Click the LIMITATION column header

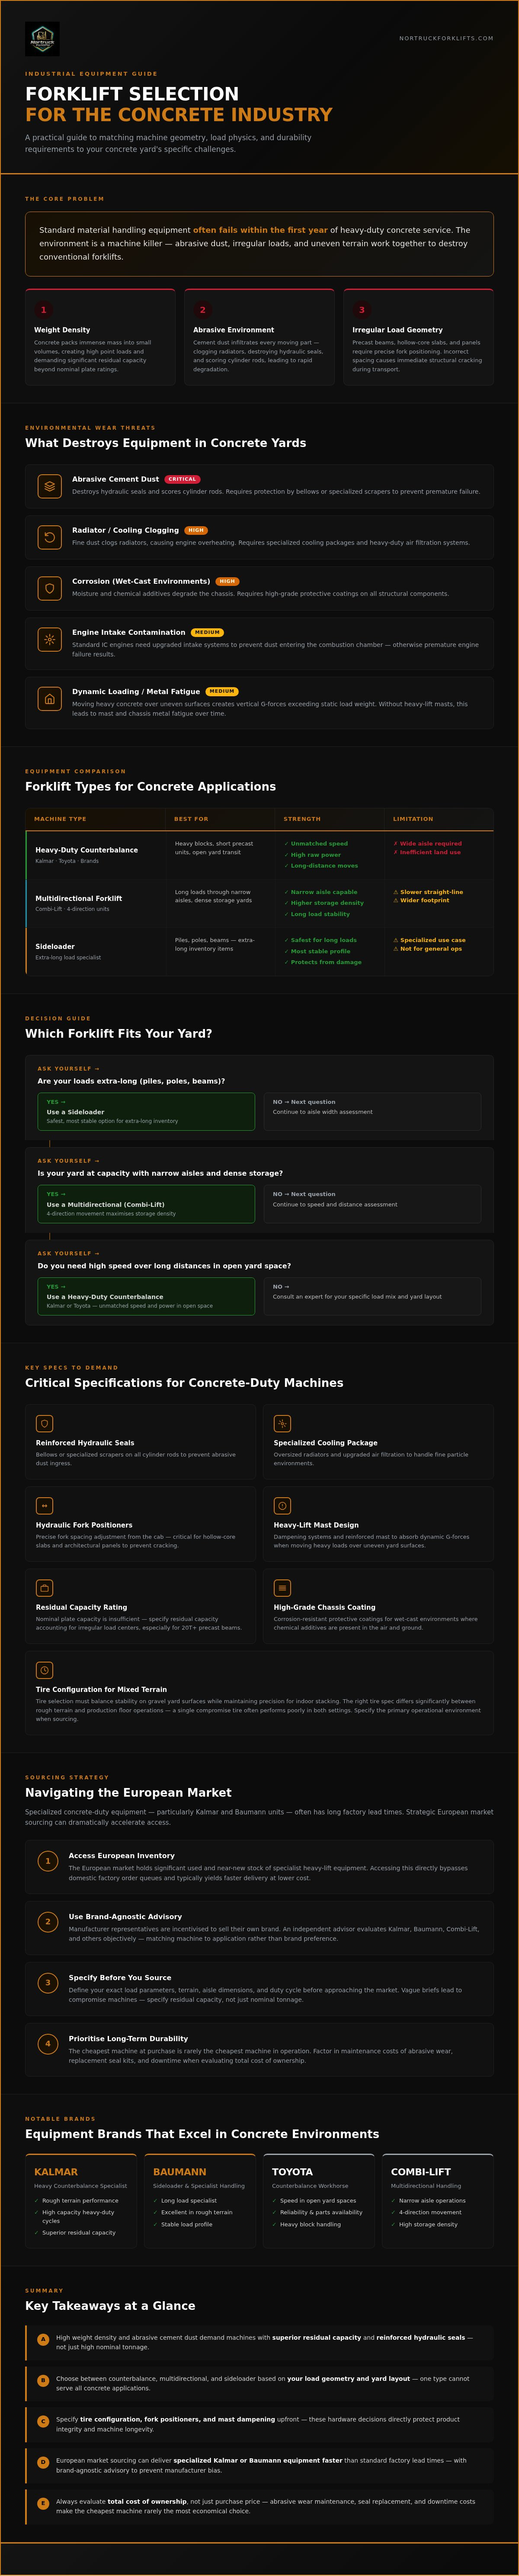(413, 819)
